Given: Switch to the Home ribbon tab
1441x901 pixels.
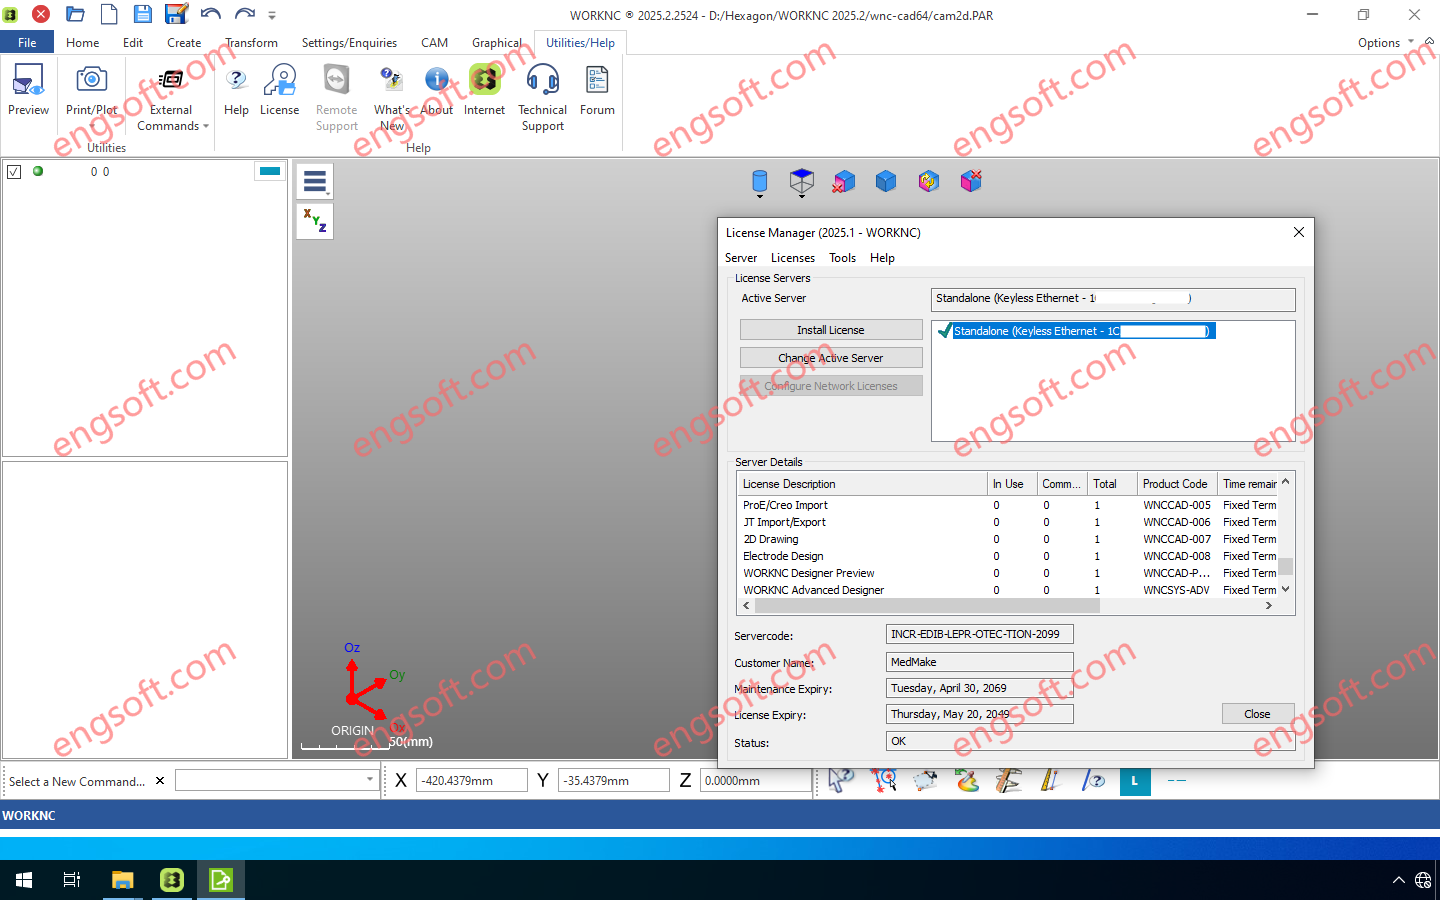Looking at the screenshot, I should [x=83, y=43].
